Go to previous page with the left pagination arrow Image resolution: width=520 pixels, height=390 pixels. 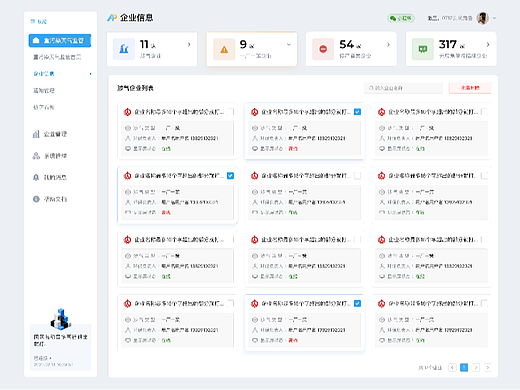(452, 367)
